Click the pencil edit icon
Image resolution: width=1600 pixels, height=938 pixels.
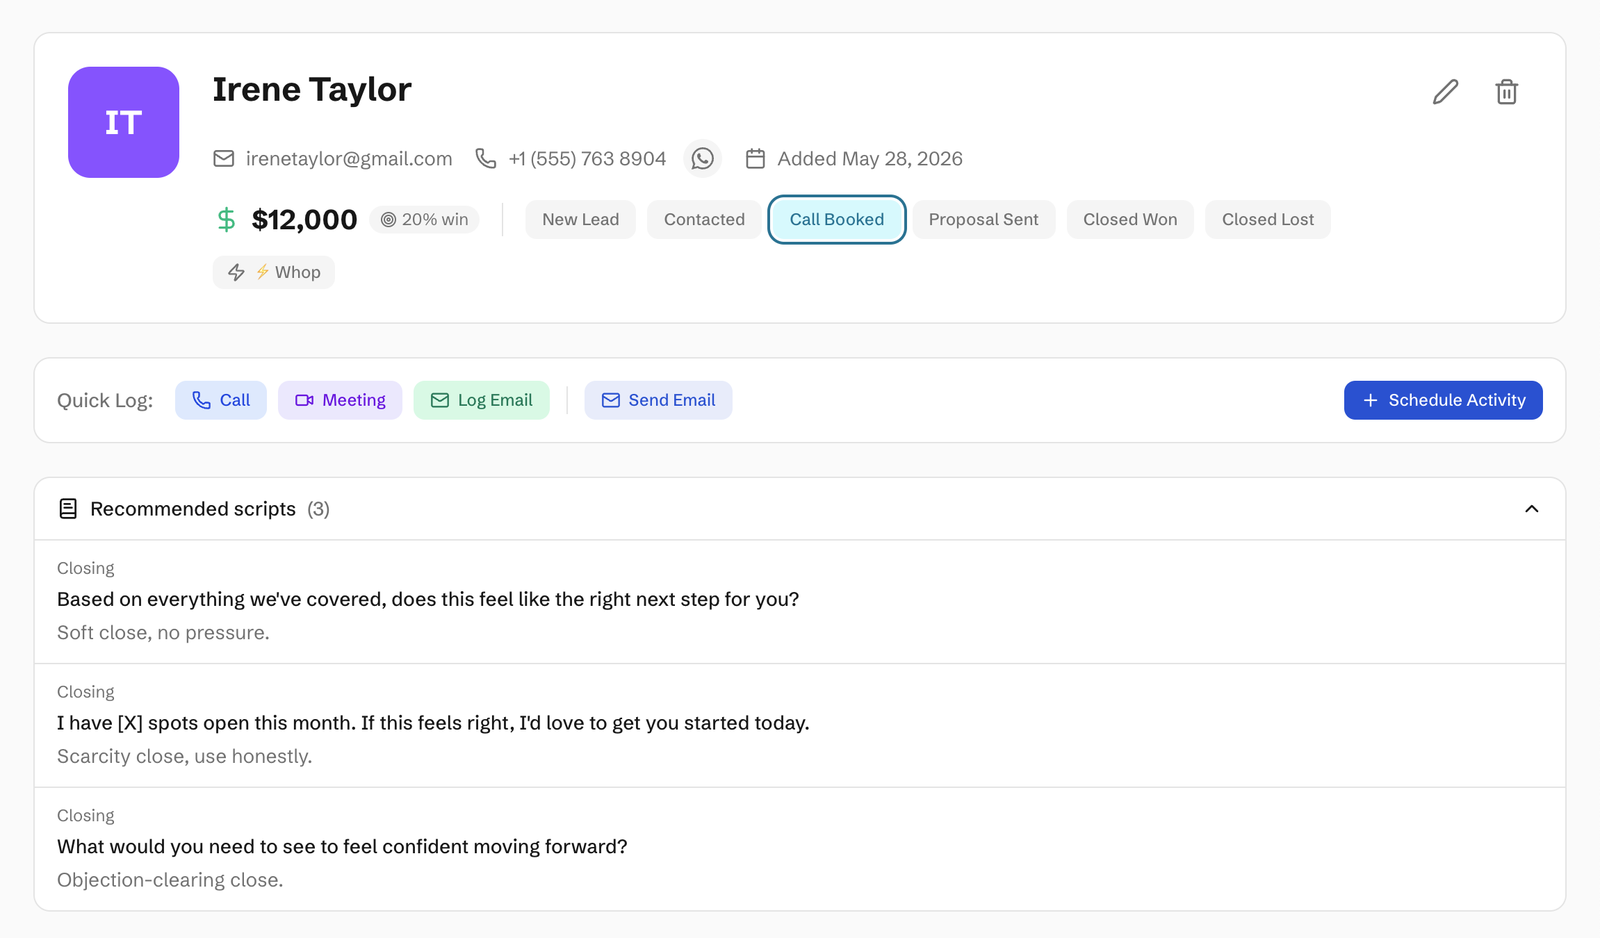coord(1445,92)
